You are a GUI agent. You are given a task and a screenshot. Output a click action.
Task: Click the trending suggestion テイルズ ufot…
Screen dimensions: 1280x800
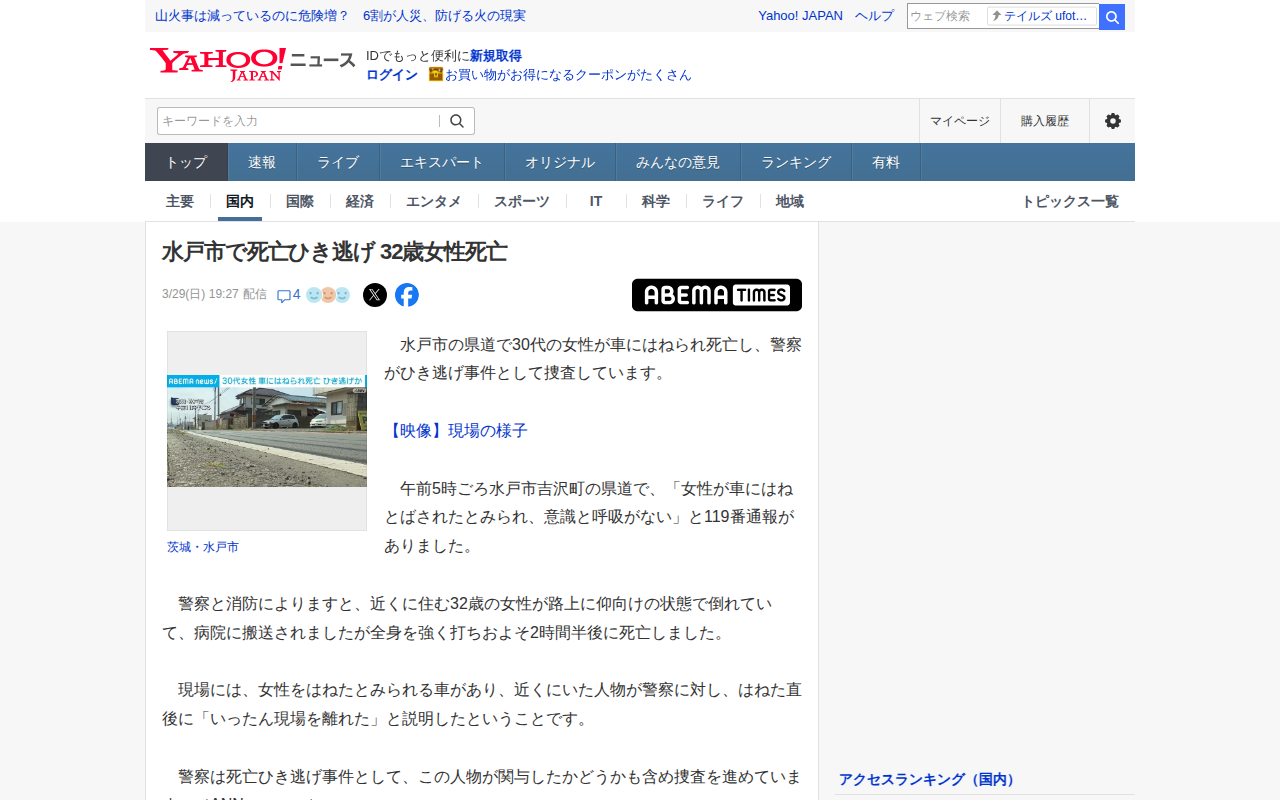1042,16
